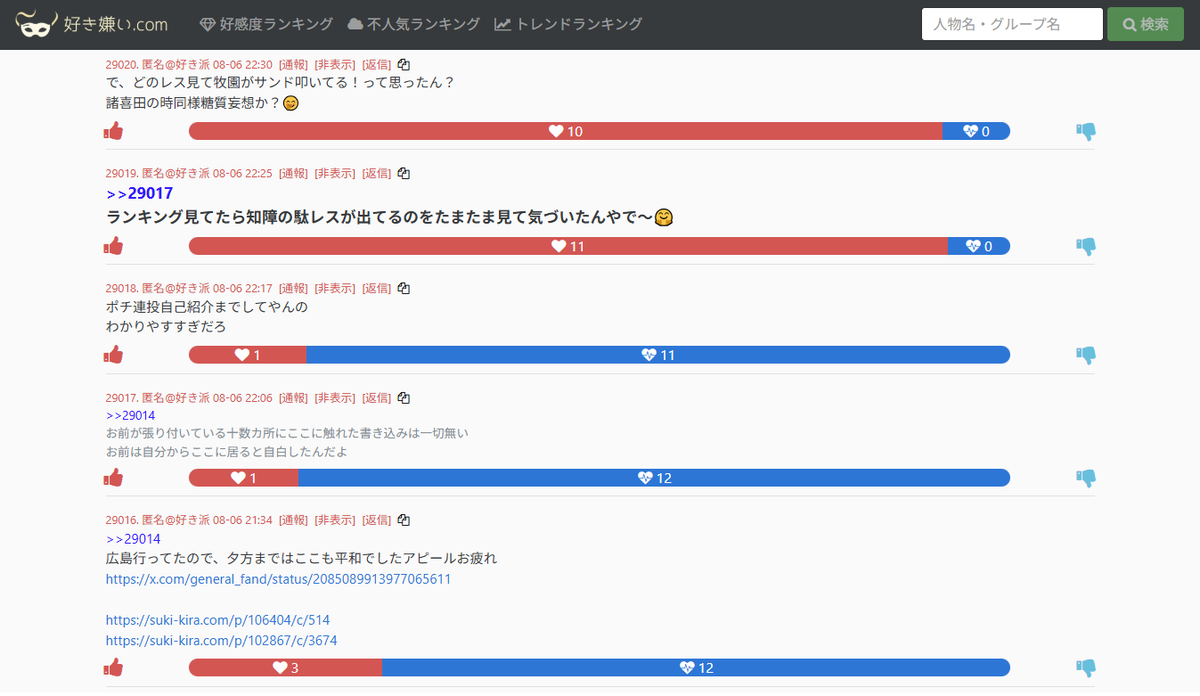Image resolution: width=1200 pixels, height=696 pixels.
Task: Open suki-kira.com/p/102867/c/3674 link
Action: (221, 640)
